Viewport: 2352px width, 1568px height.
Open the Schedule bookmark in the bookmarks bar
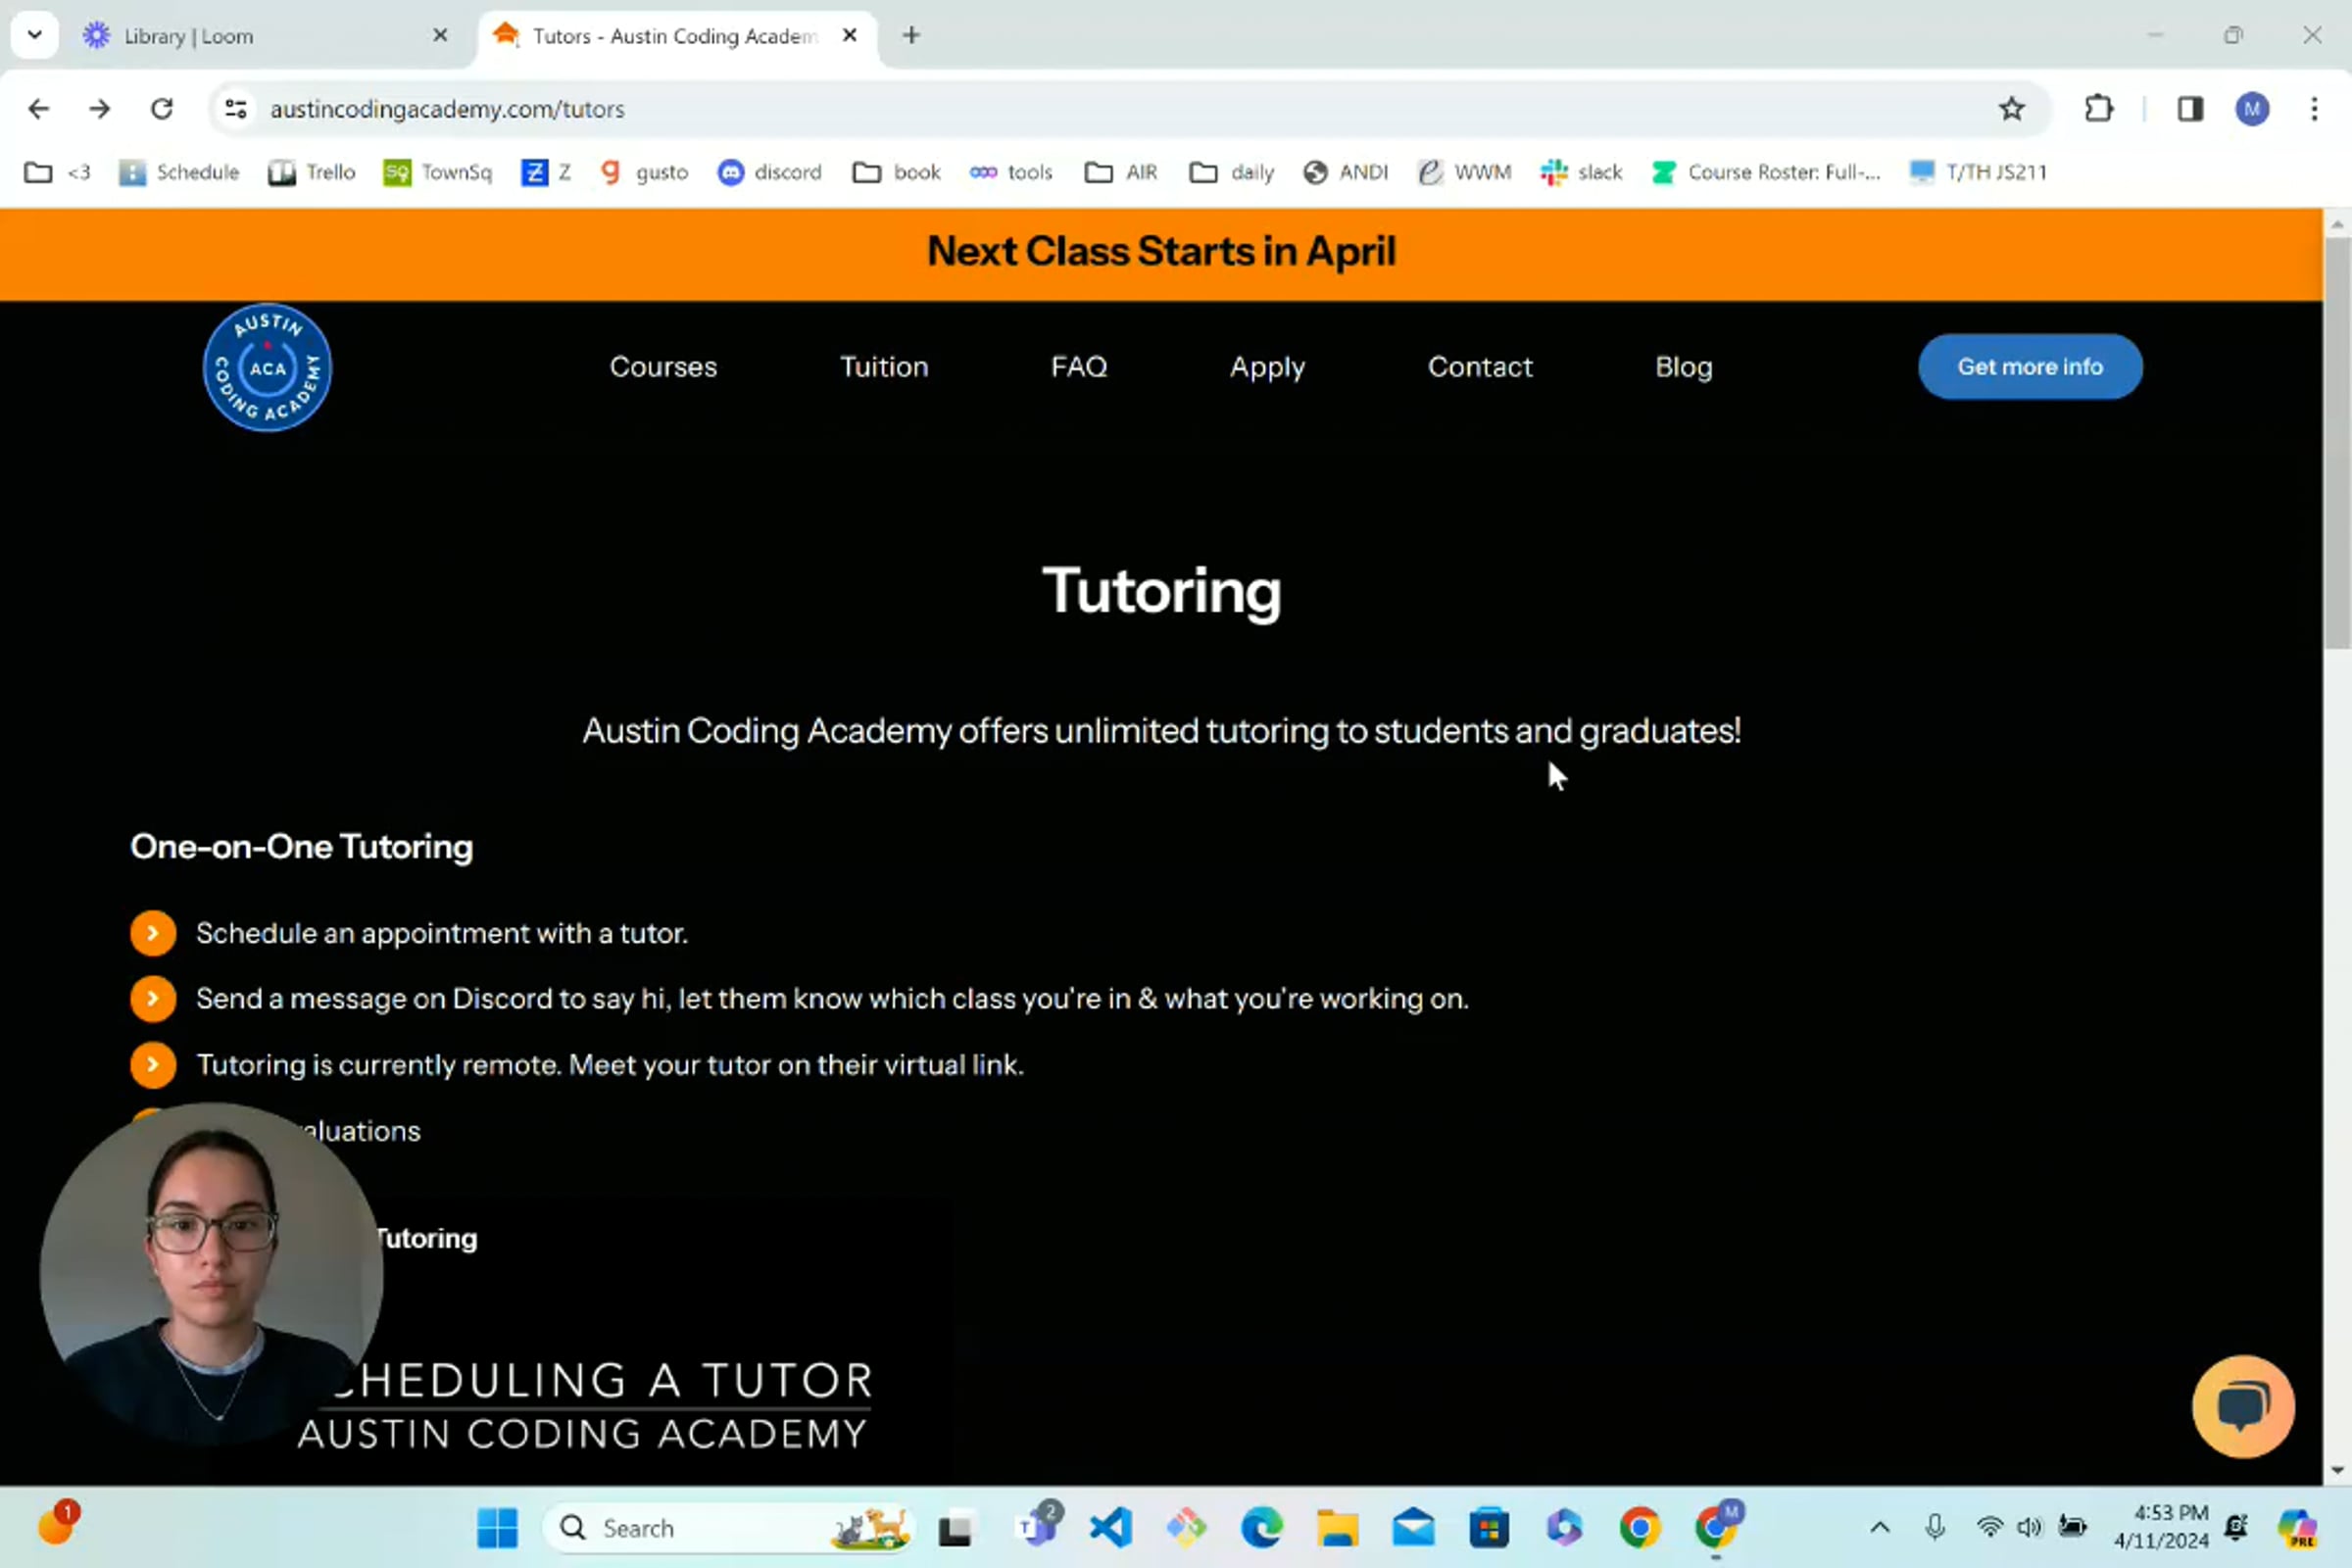coord(180,172)
